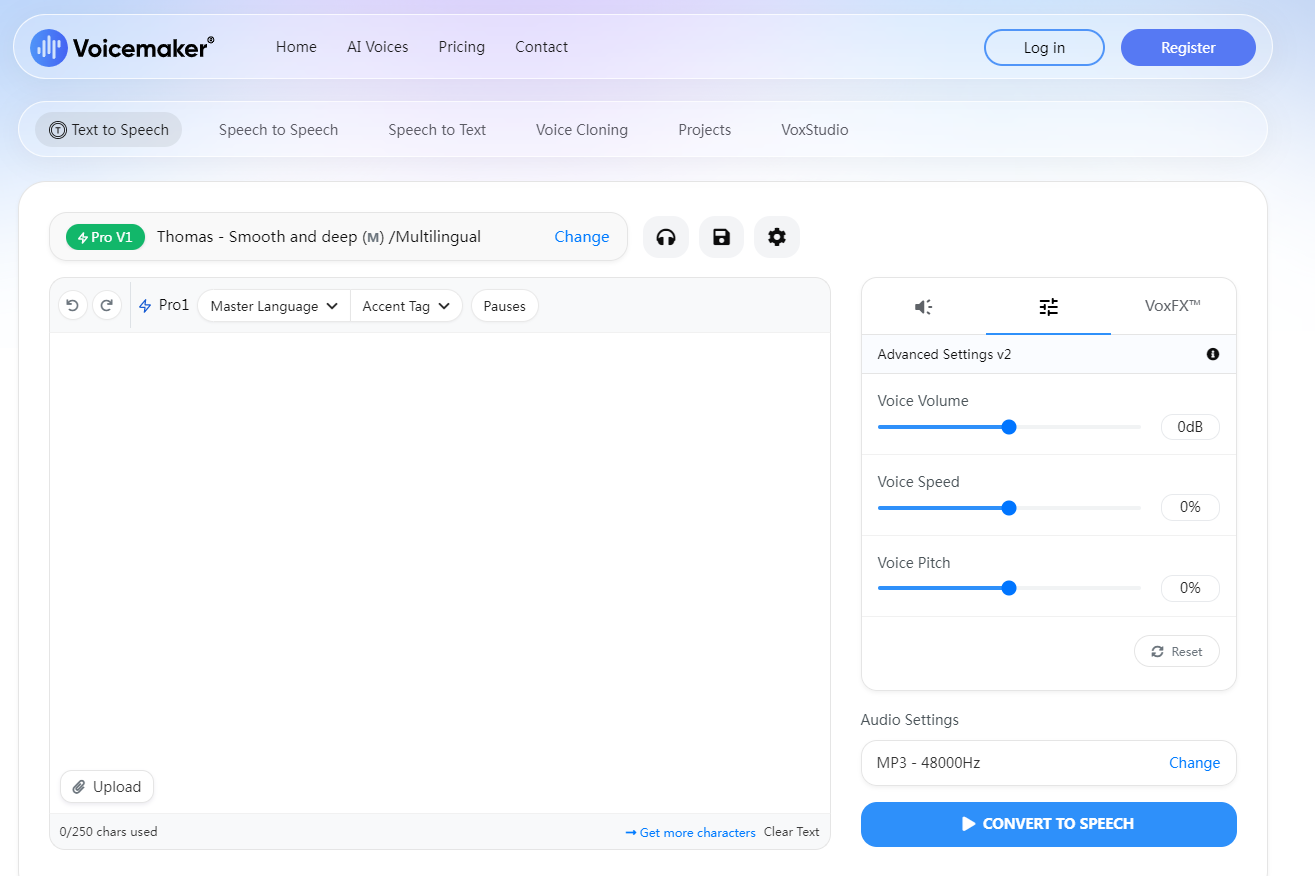Redo the last text edit
This screenshot has width=1315, height=876.
point(107,306)
